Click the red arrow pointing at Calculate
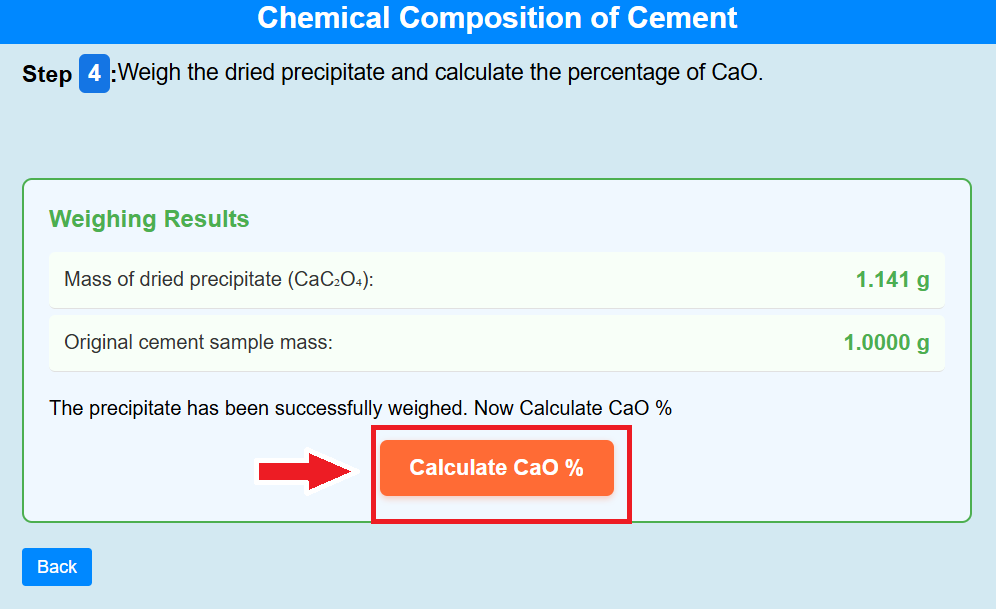This screenshot has height=609, width=996. point(304,470)
